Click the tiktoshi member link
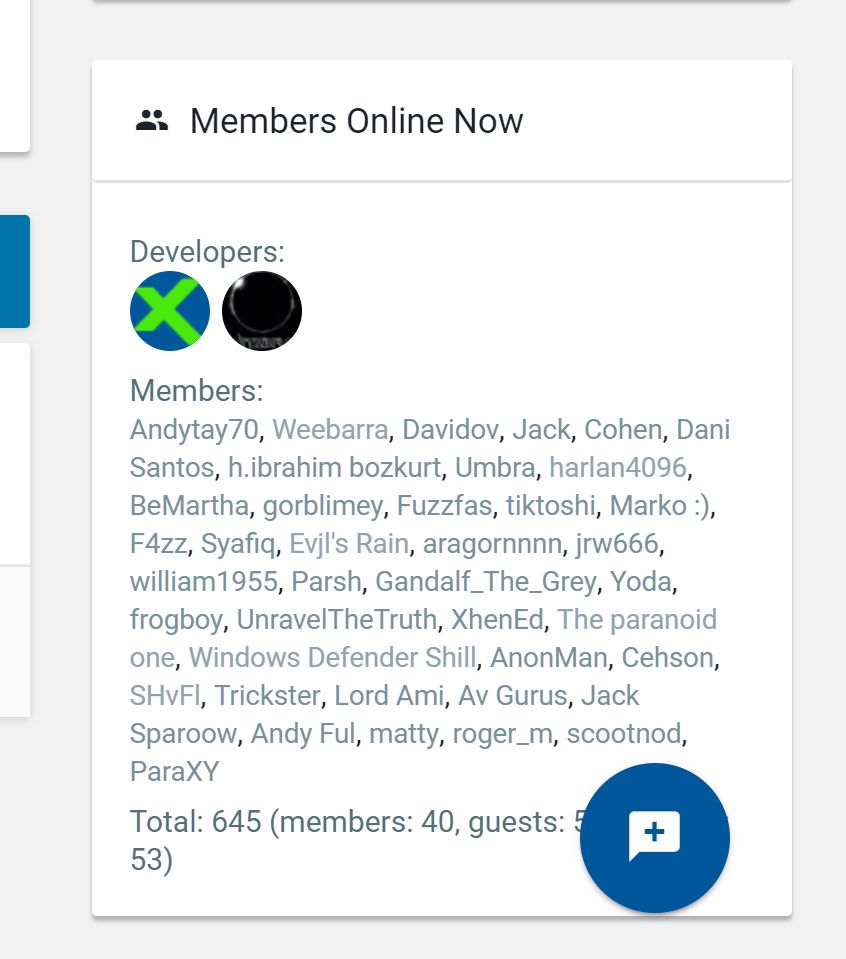Viewport: 846px width, 959px height. pyautogui.click(x=550, y=506)
